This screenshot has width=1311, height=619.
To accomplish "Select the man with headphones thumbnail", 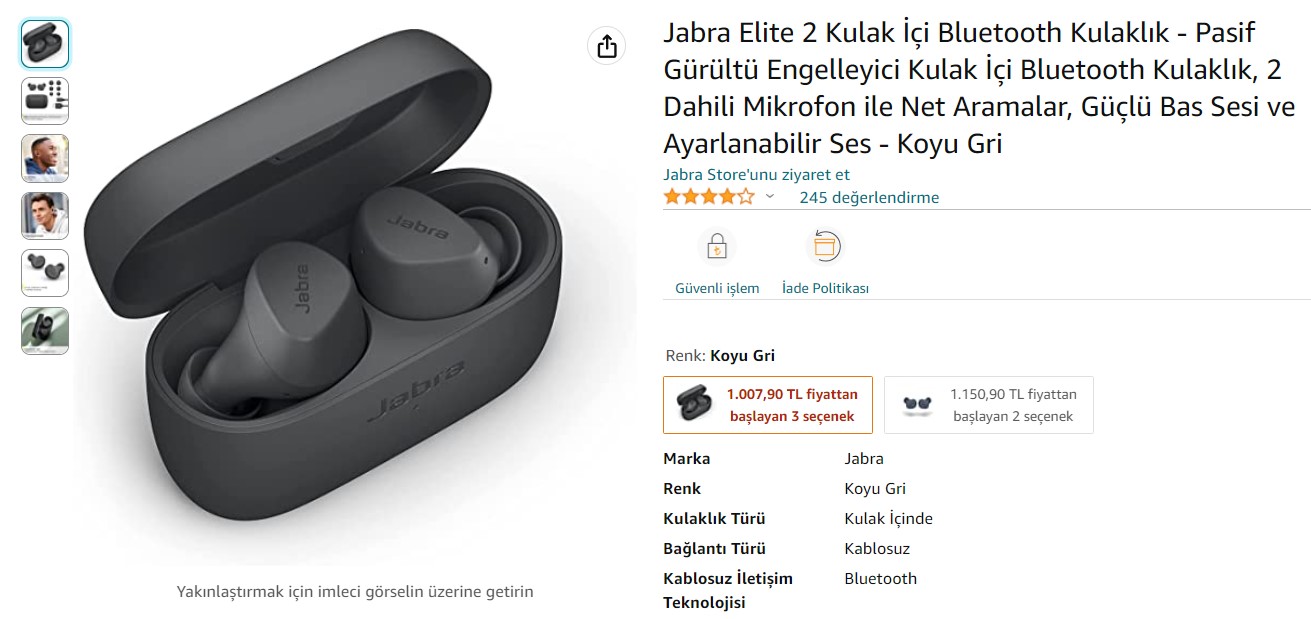I will [x=45, y=216].
